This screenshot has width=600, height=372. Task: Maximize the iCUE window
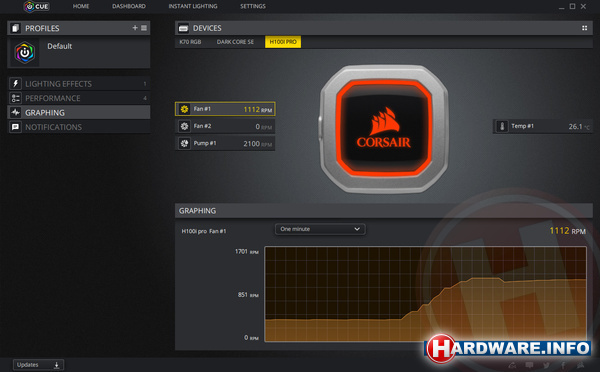572,6
